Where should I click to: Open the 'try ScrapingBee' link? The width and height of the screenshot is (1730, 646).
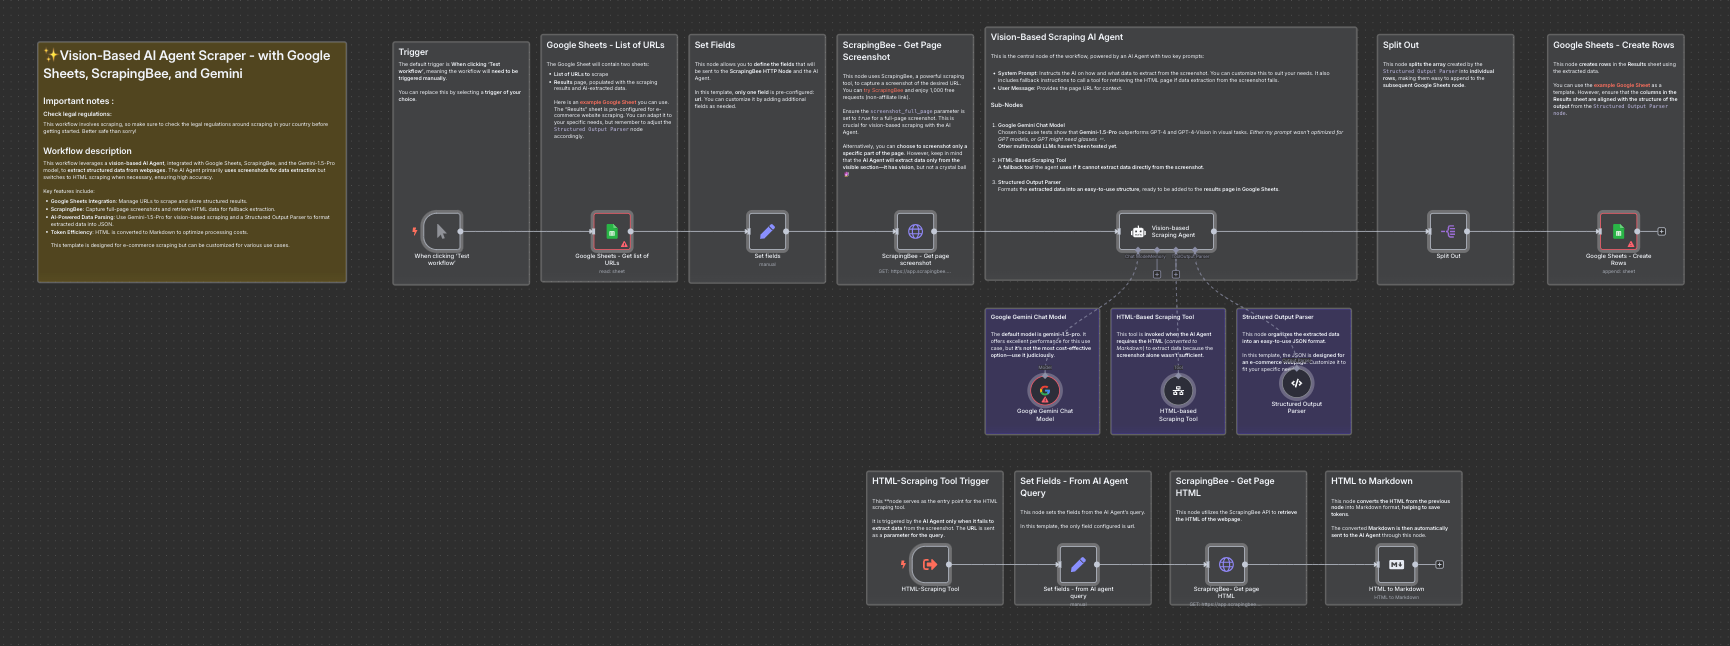[x=883, y=90]
